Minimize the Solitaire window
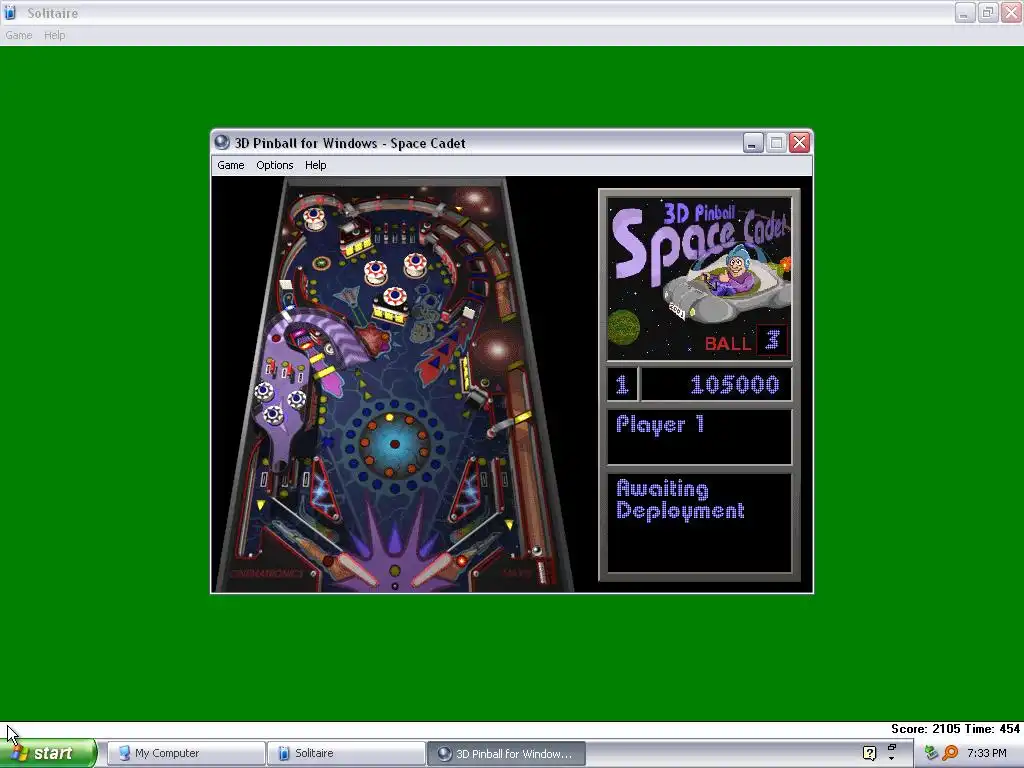Screen dimensions: 1024x768 pos(965,12)
